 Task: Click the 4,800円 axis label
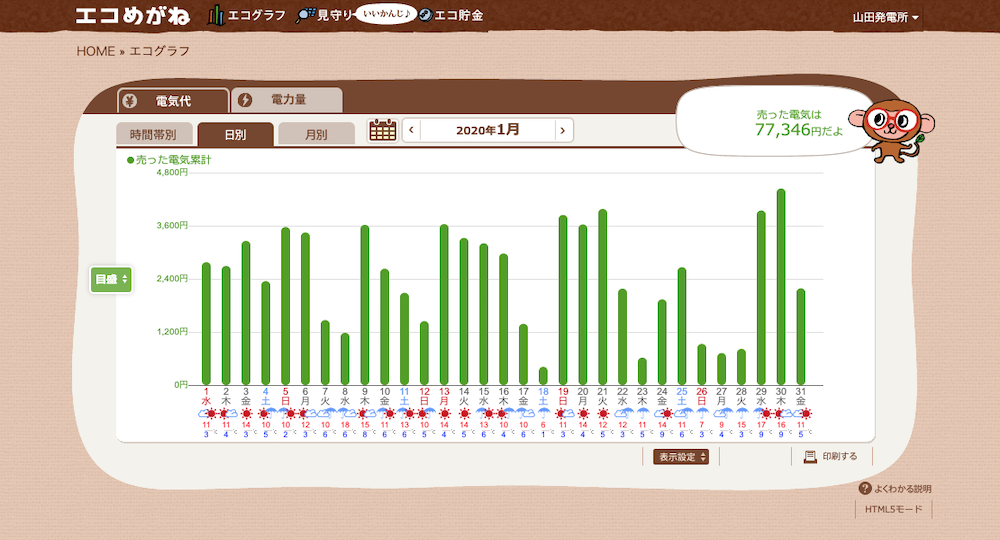pyautogui.click(x=172, y=172)
